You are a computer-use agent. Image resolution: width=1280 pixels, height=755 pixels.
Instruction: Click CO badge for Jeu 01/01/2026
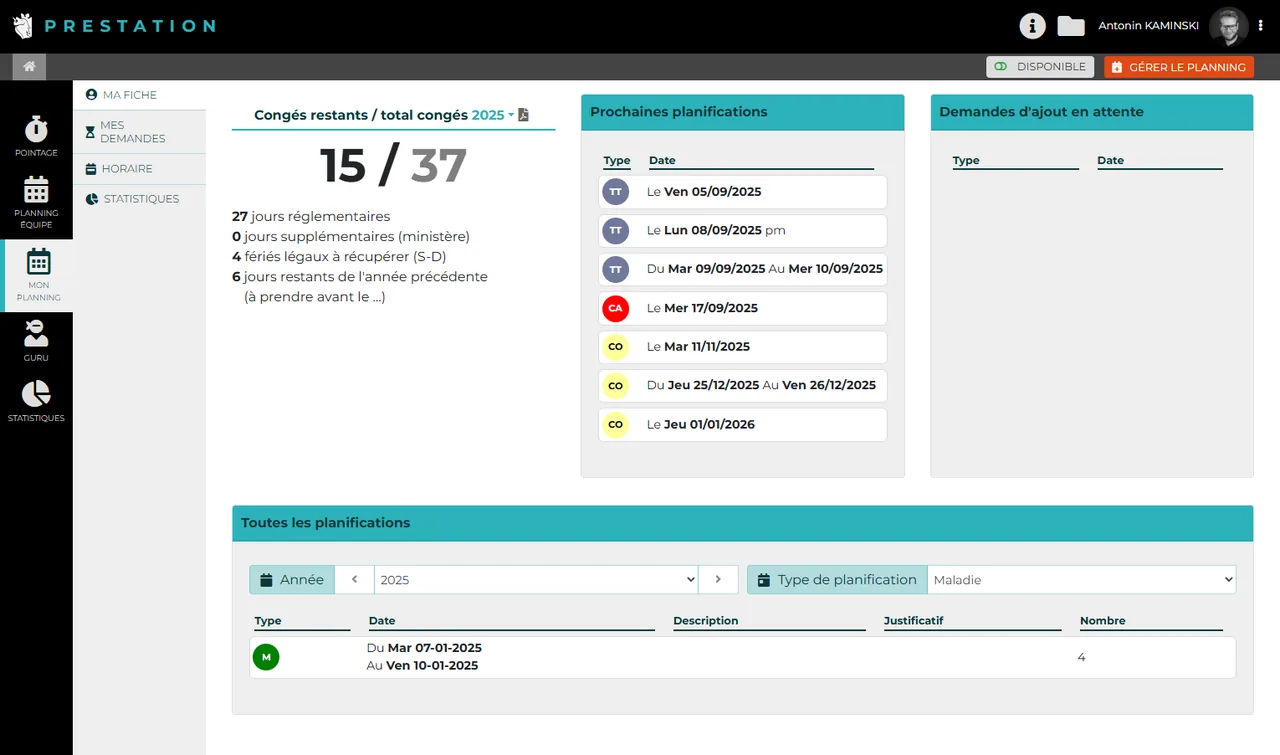pos(615,425)
